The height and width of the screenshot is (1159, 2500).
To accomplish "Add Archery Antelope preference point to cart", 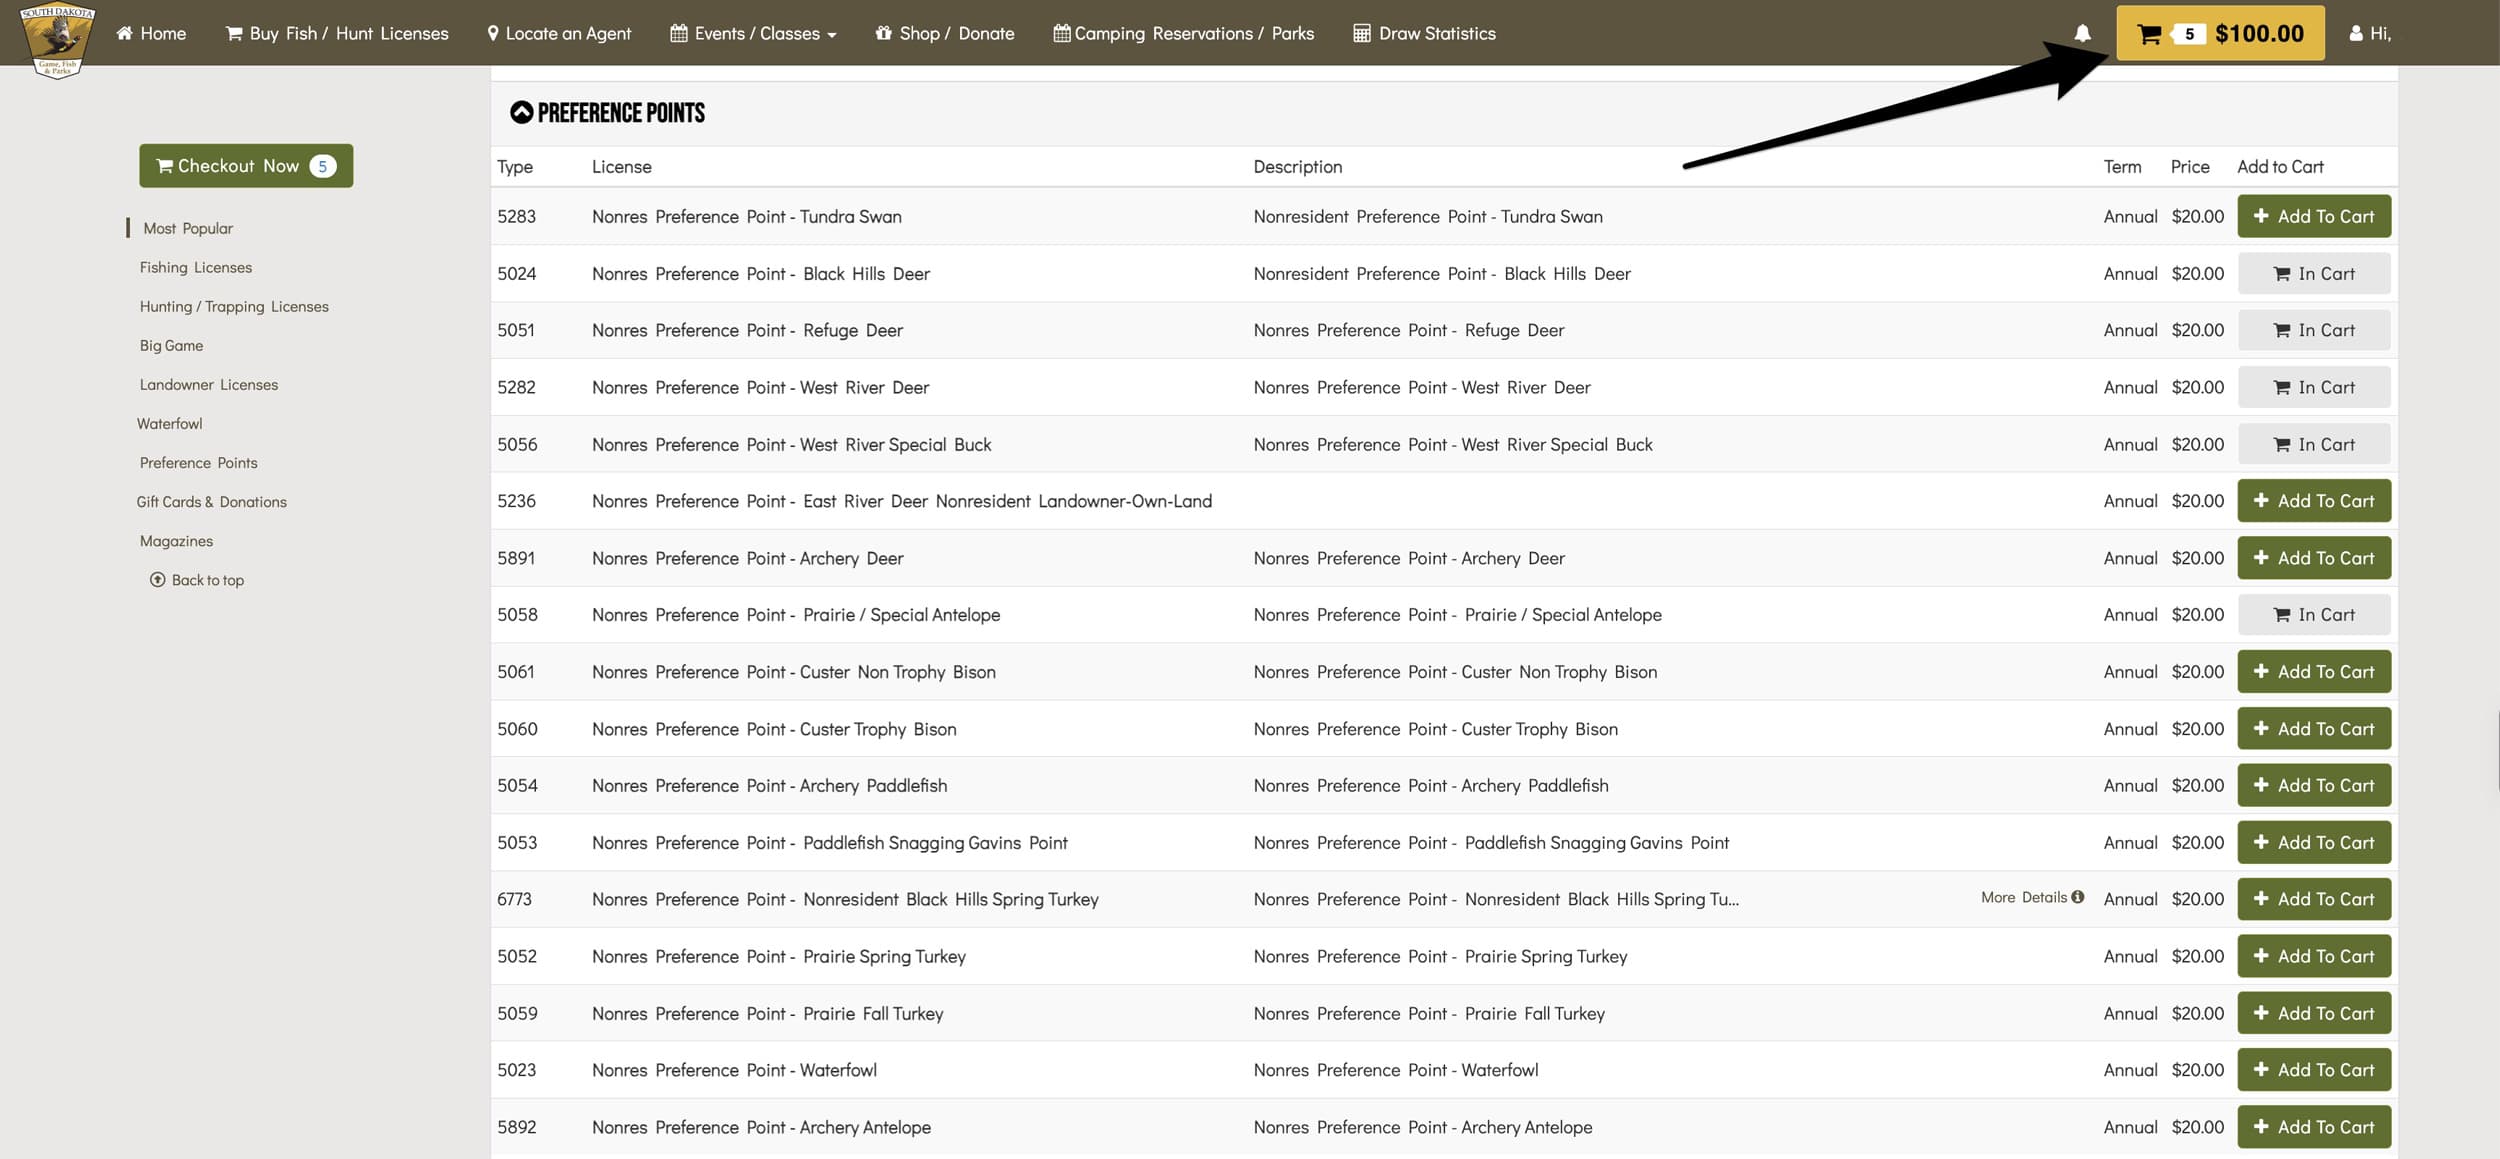I will [2314, 1127].
